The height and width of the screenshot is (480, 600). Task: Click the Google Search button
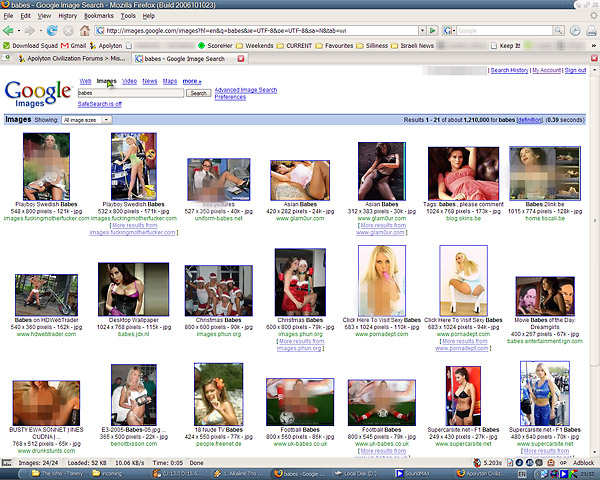199,93
